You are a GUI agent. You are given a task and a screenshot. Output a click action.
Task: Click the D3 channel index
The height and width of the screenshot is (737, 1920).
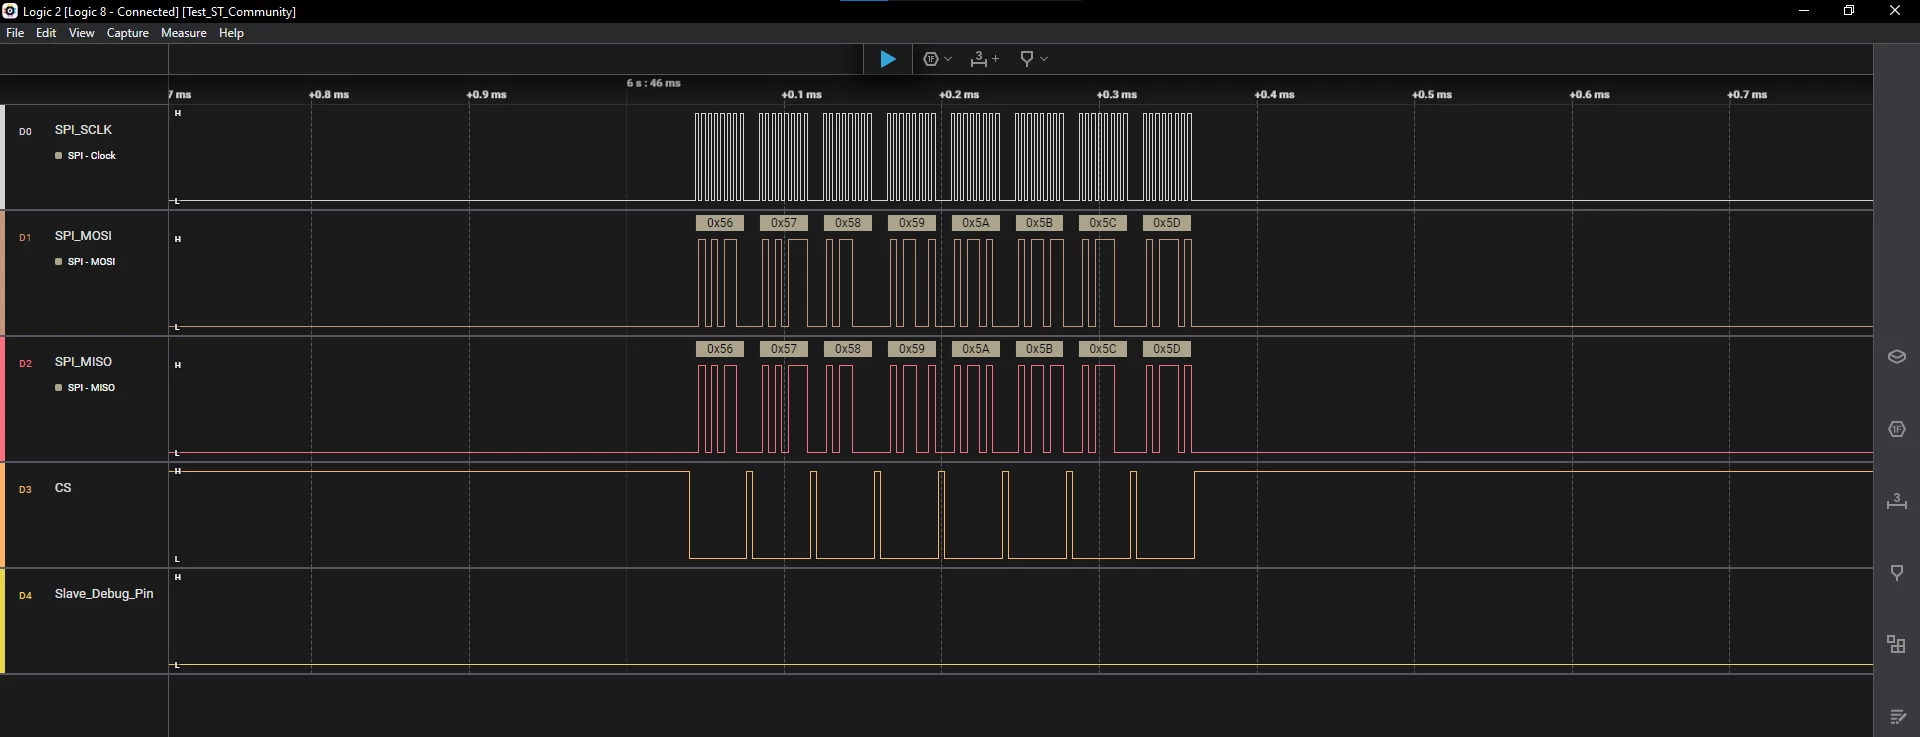coord(25,489)
